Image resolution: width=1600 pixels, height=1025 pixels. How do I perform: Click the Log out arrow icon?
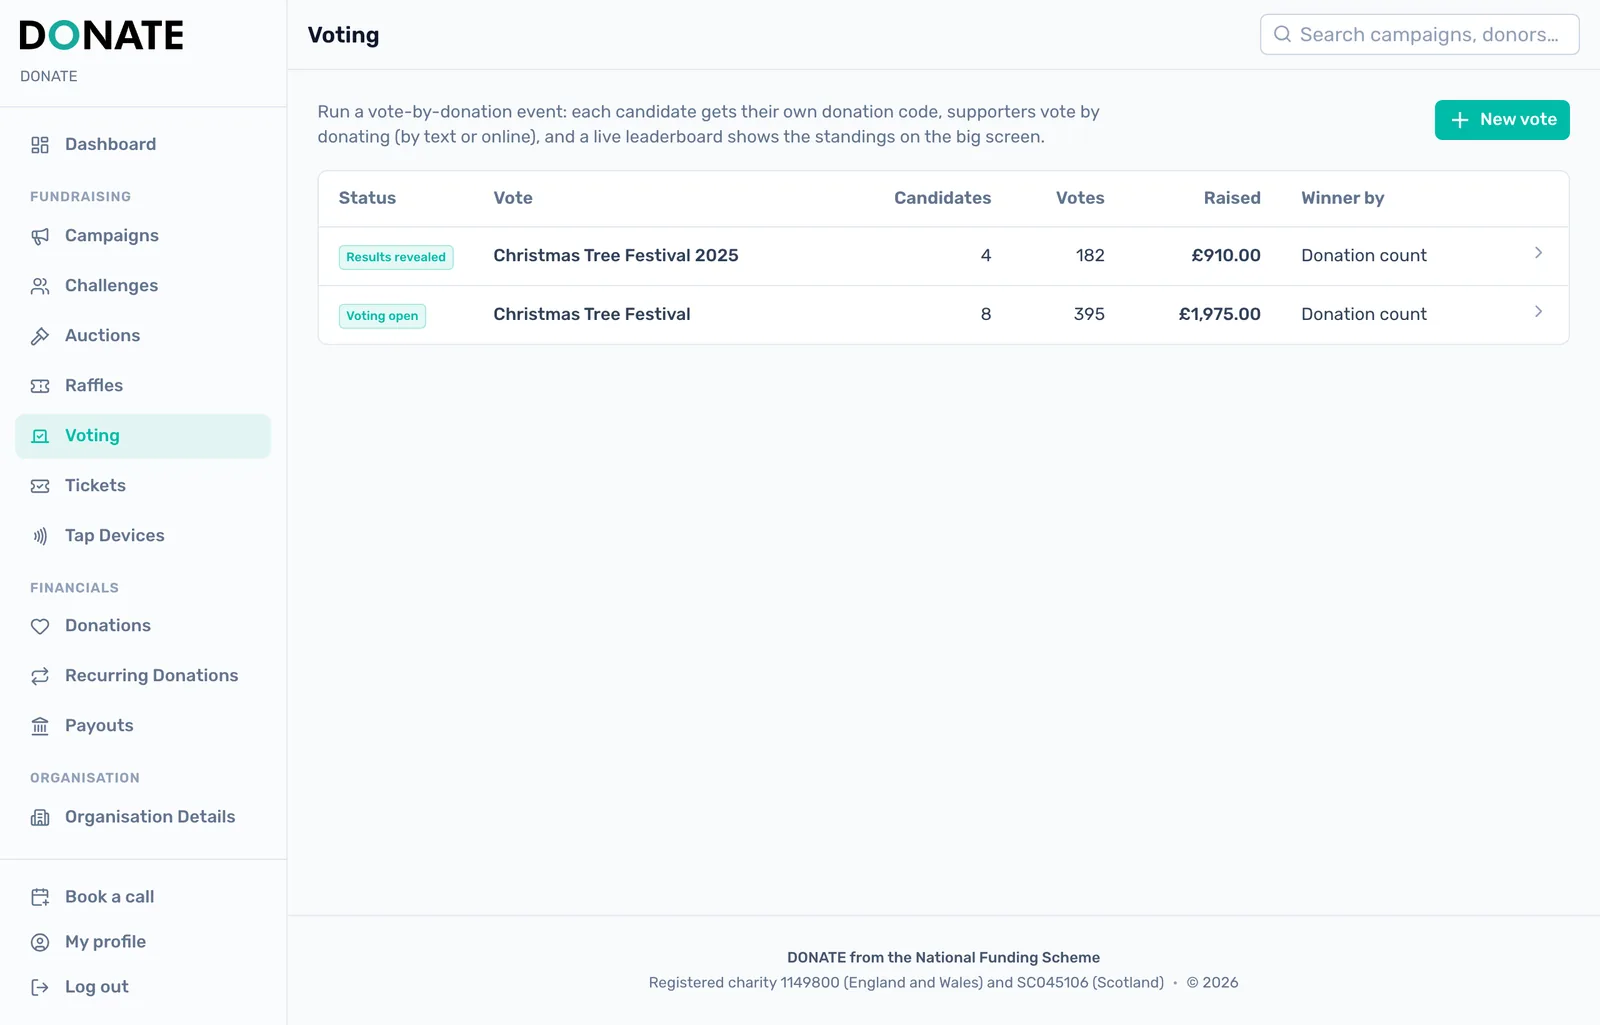click(40, 987)
